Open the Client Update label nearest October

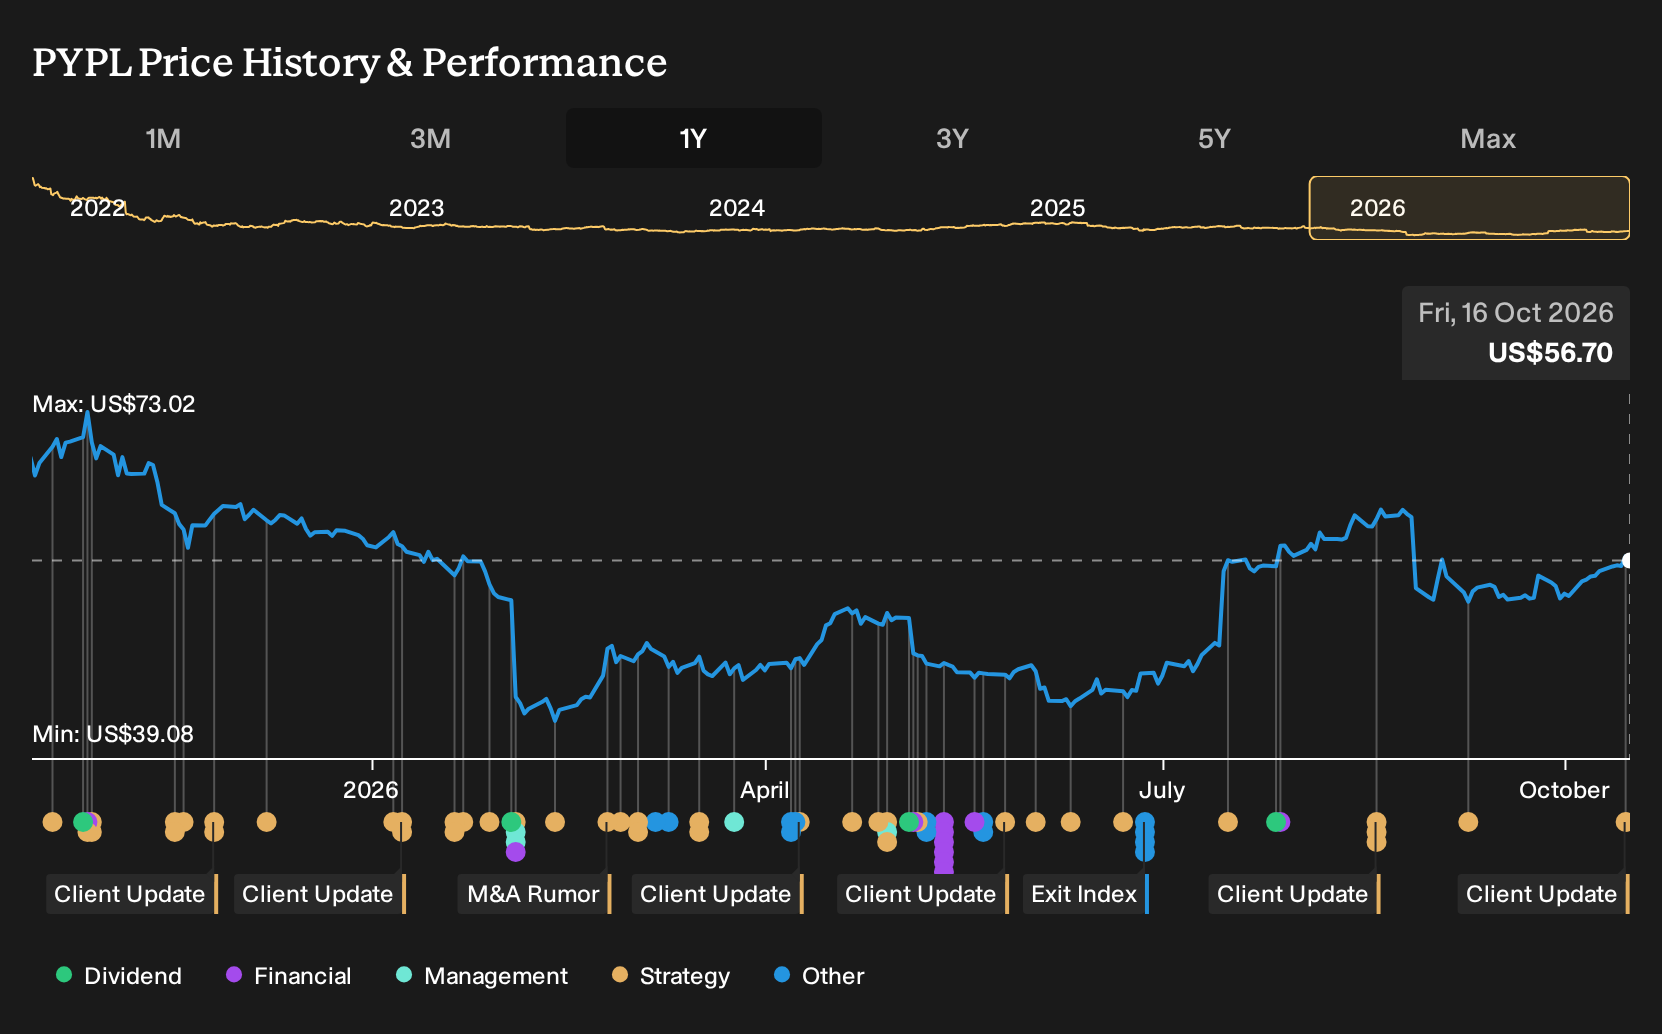coord(1544,894)
